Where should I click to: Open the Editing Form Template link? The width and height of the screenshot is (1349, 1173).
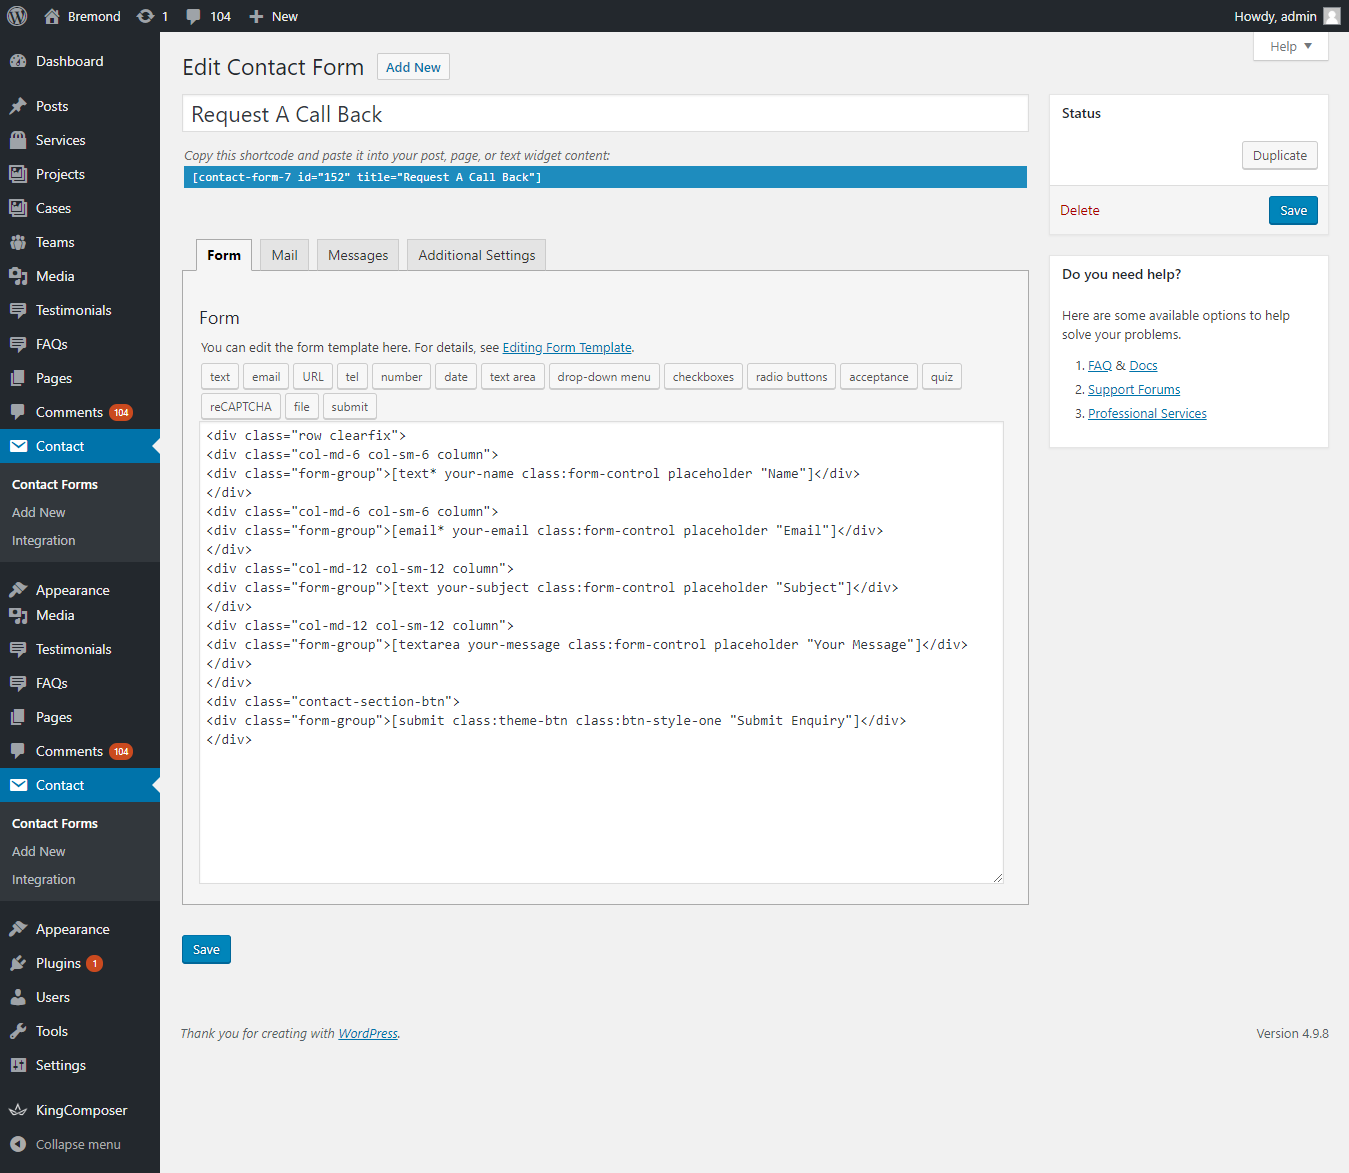[x=567, y=347]
